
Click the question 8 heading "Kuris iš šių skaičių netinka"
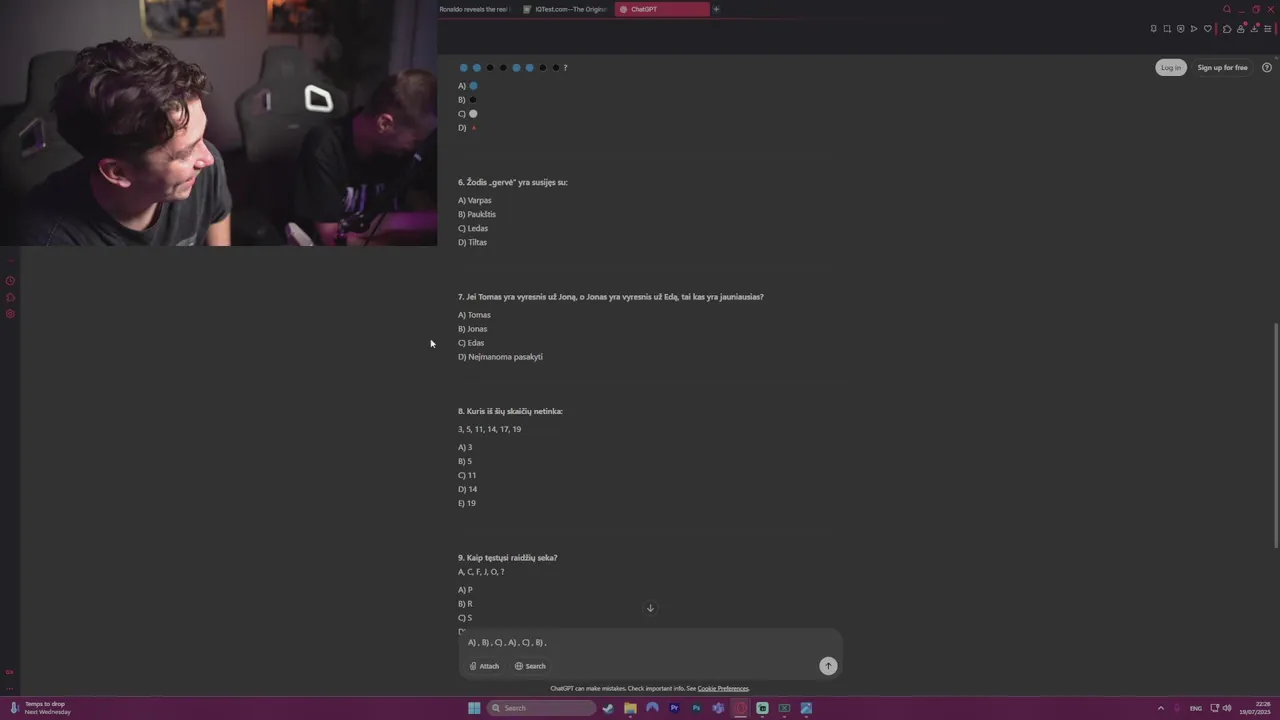(x=510, y=411)
